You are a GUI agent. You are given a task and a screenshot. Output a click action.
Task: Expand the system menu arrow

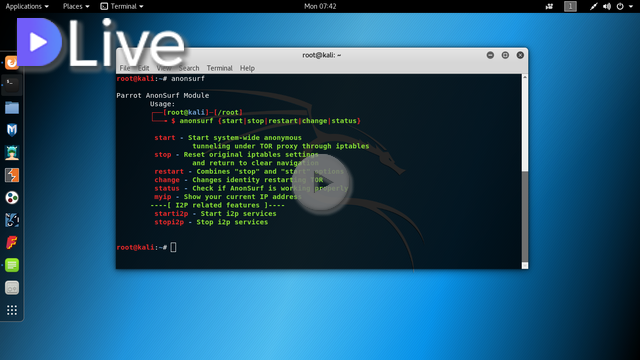[631, 7]
